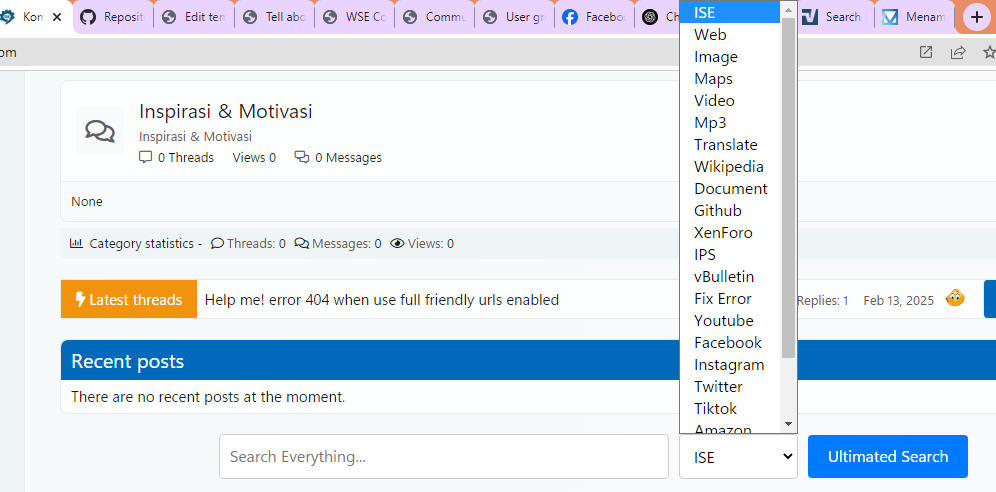Open the error 404 friendly urls thread
The height and width of the screenshot is (492, 996).
point(382,300)
